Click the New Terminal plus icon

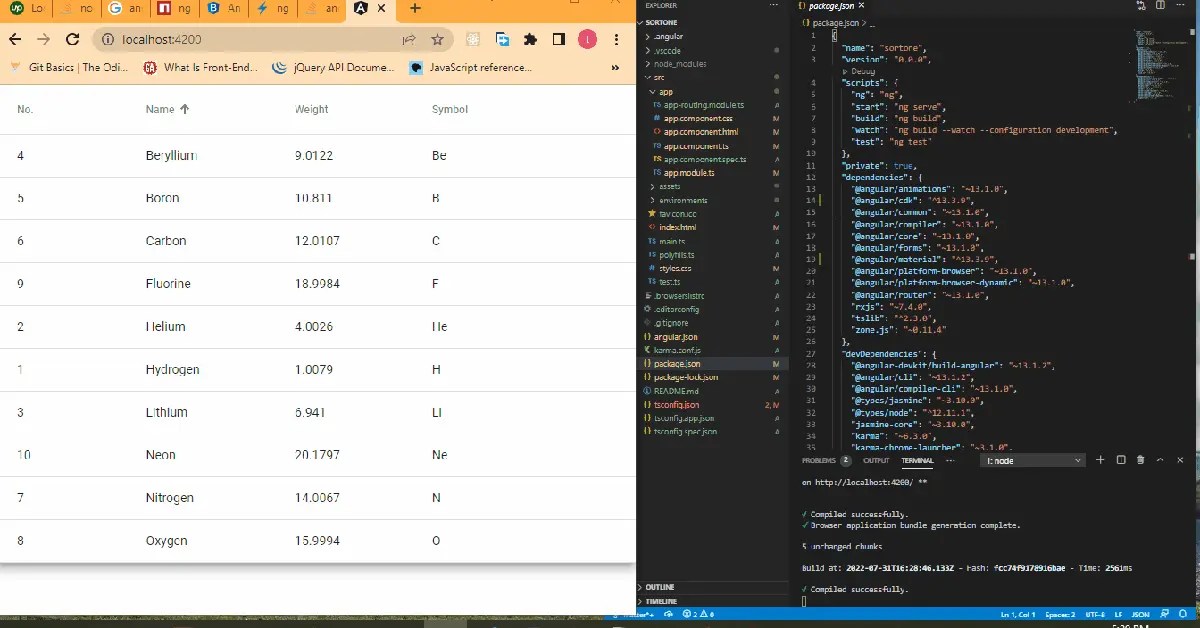point(1100,459)
